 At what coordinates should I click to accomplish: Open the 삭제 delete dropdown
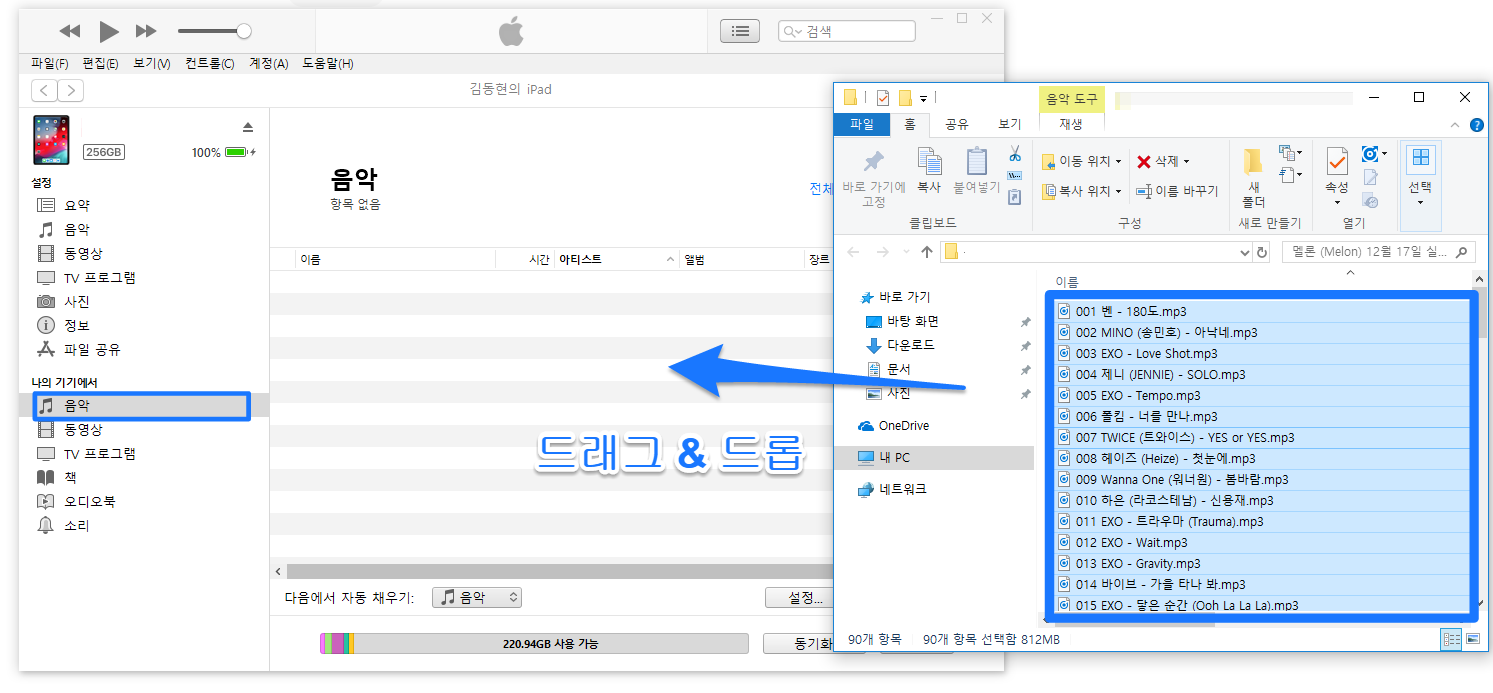tap(1163, 161)
